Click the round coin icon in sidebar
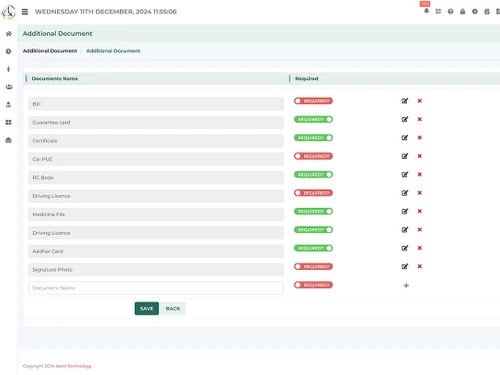 pyautogui.click(x=9, y=51)
